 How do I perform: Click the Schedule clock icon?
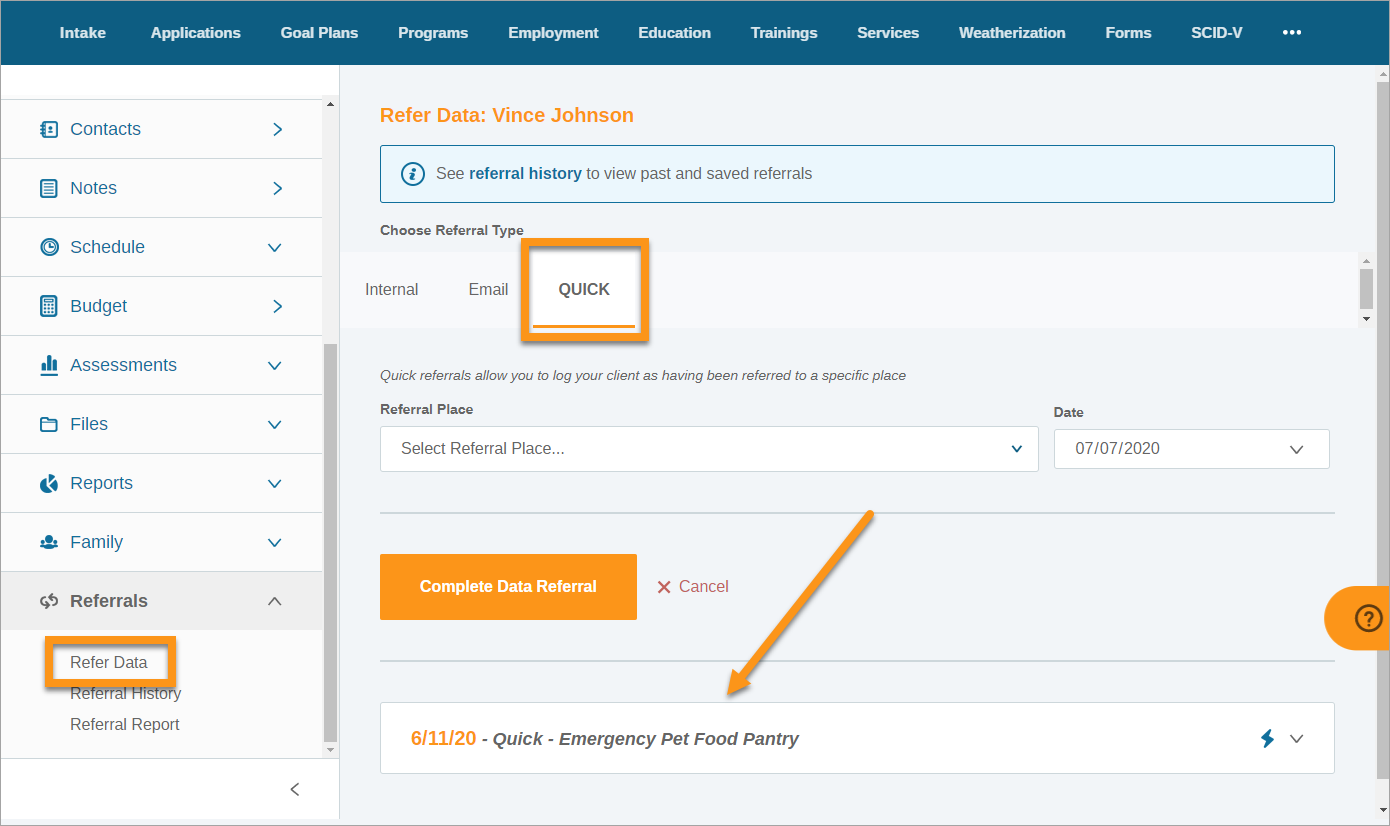[48, 247]
